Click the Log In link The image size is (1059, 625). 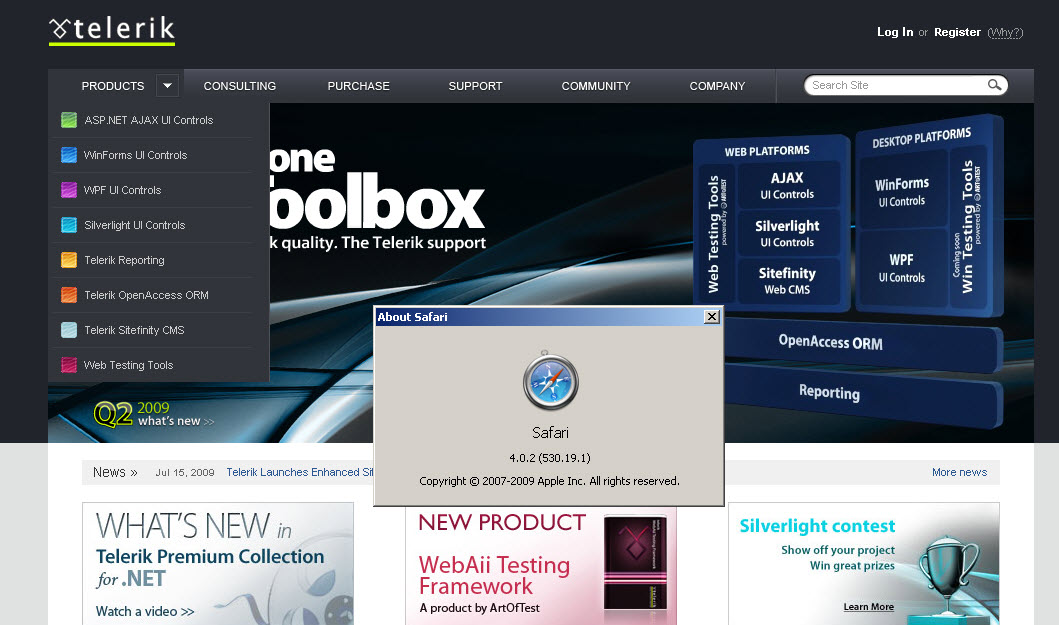point(895,32)
